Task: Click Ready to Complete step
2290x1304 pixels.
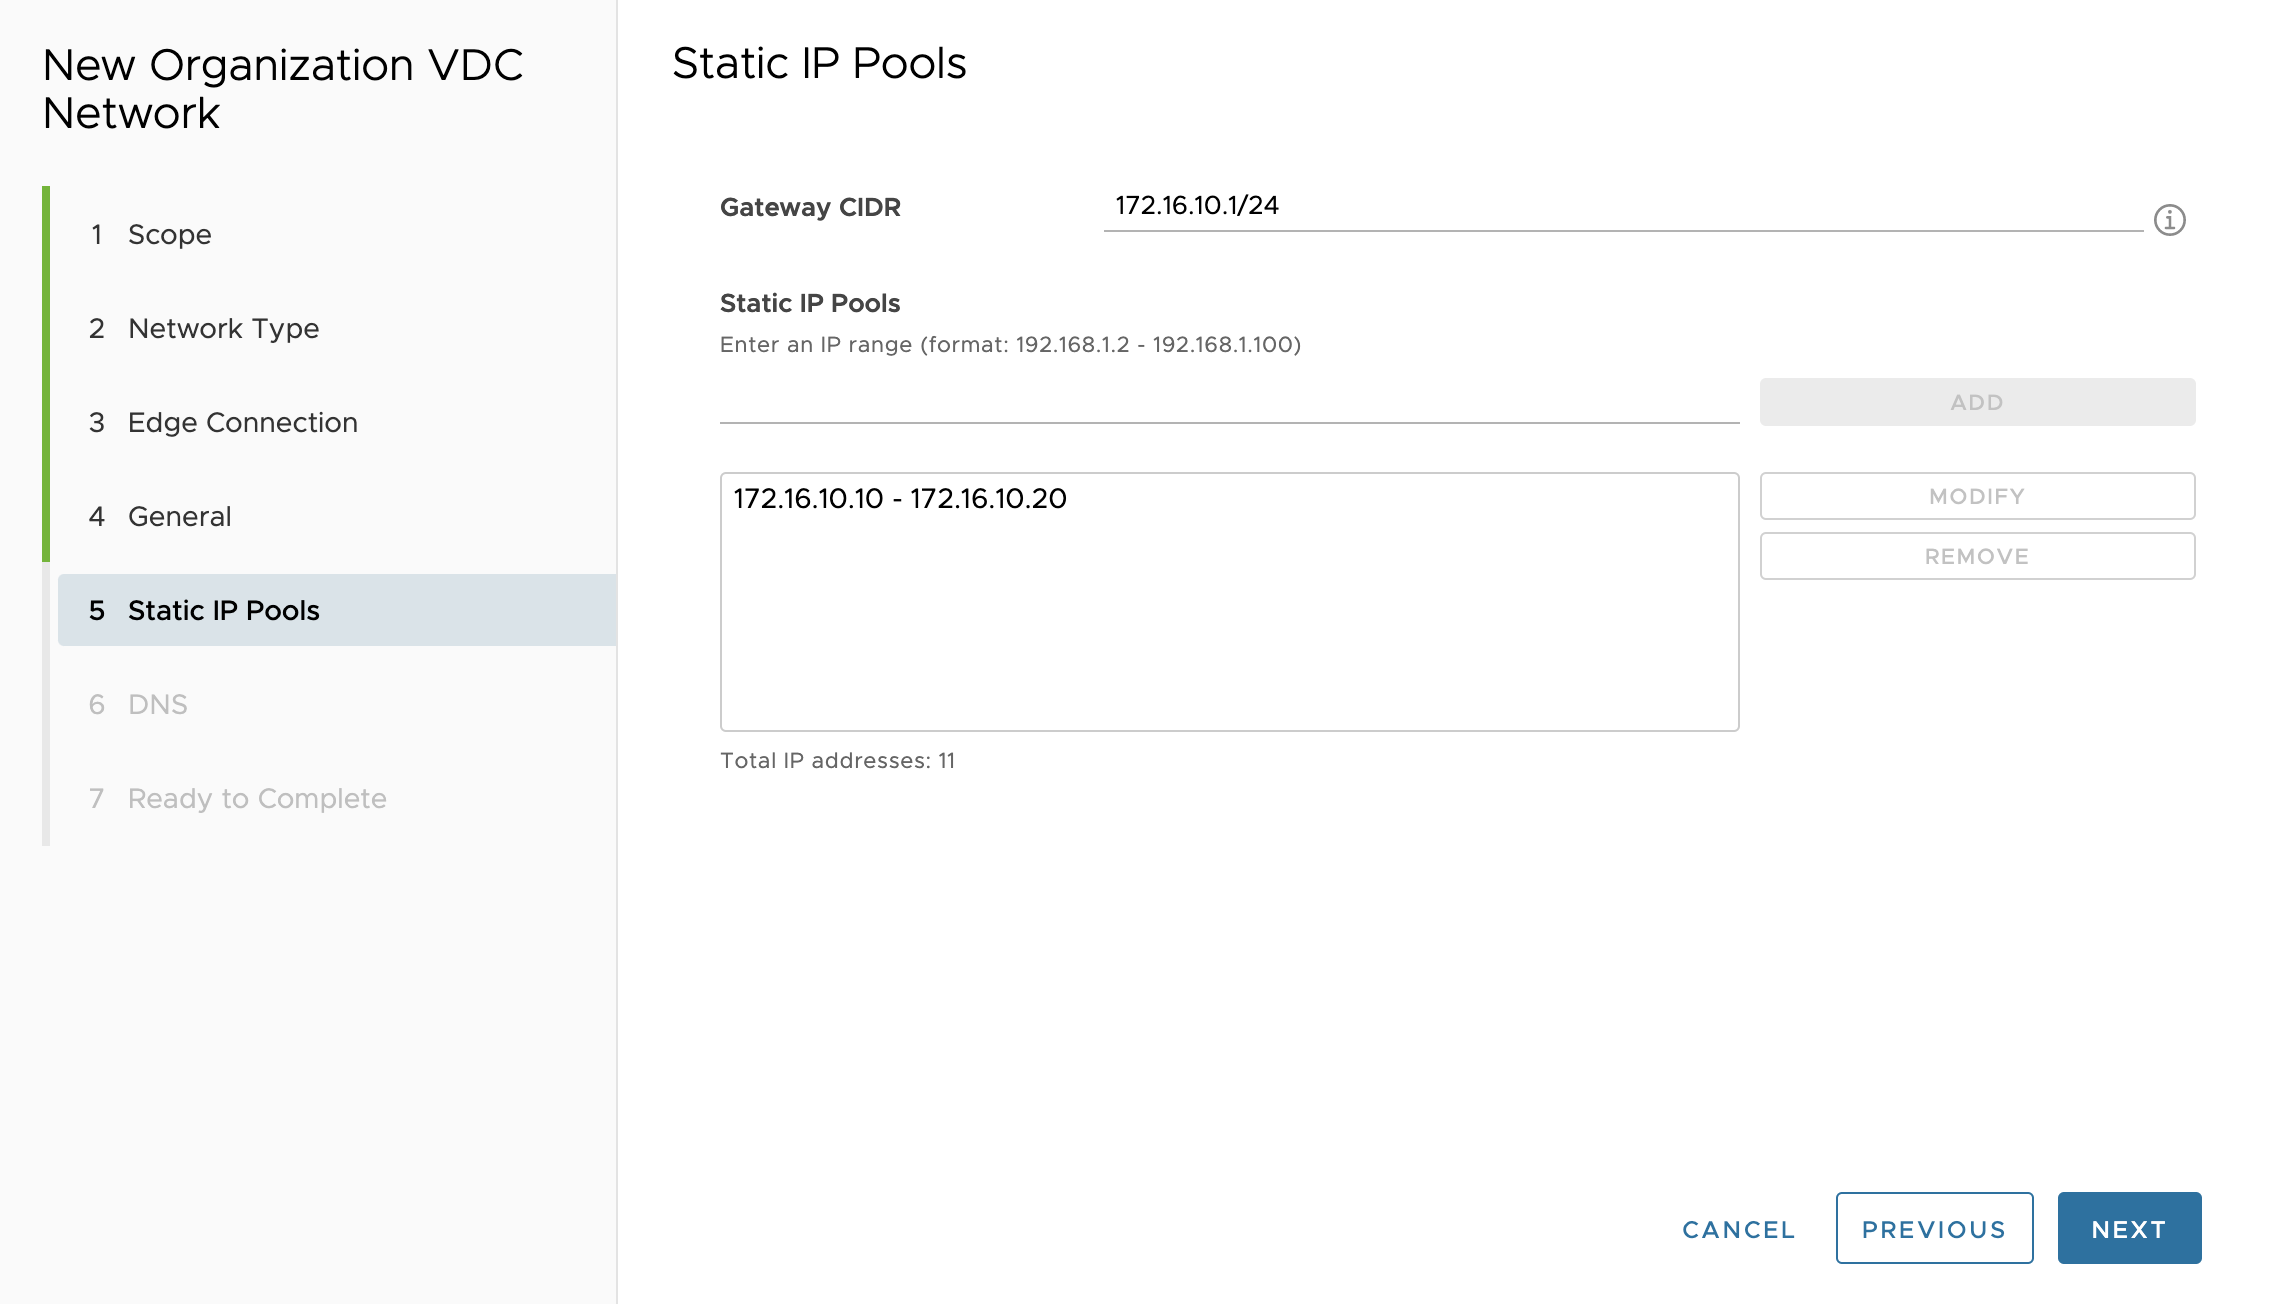Action: pos(256,798)
